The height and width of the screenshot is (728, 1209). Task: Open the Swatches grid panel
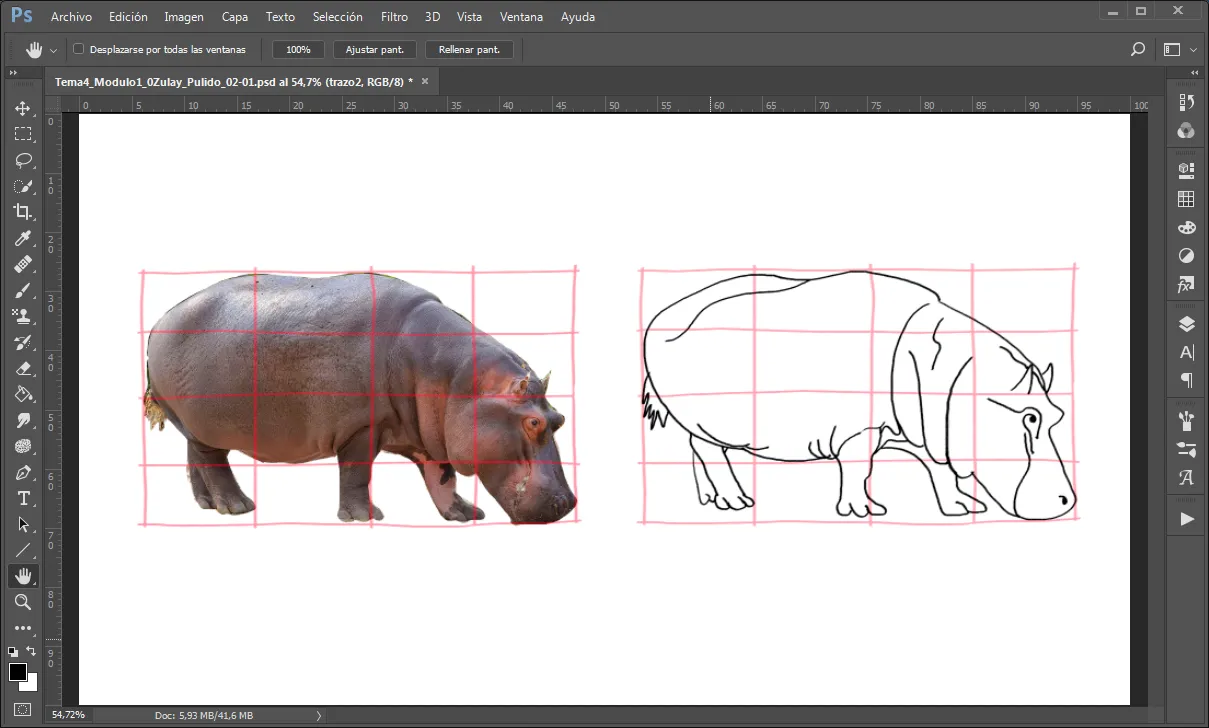point(1187,198)
